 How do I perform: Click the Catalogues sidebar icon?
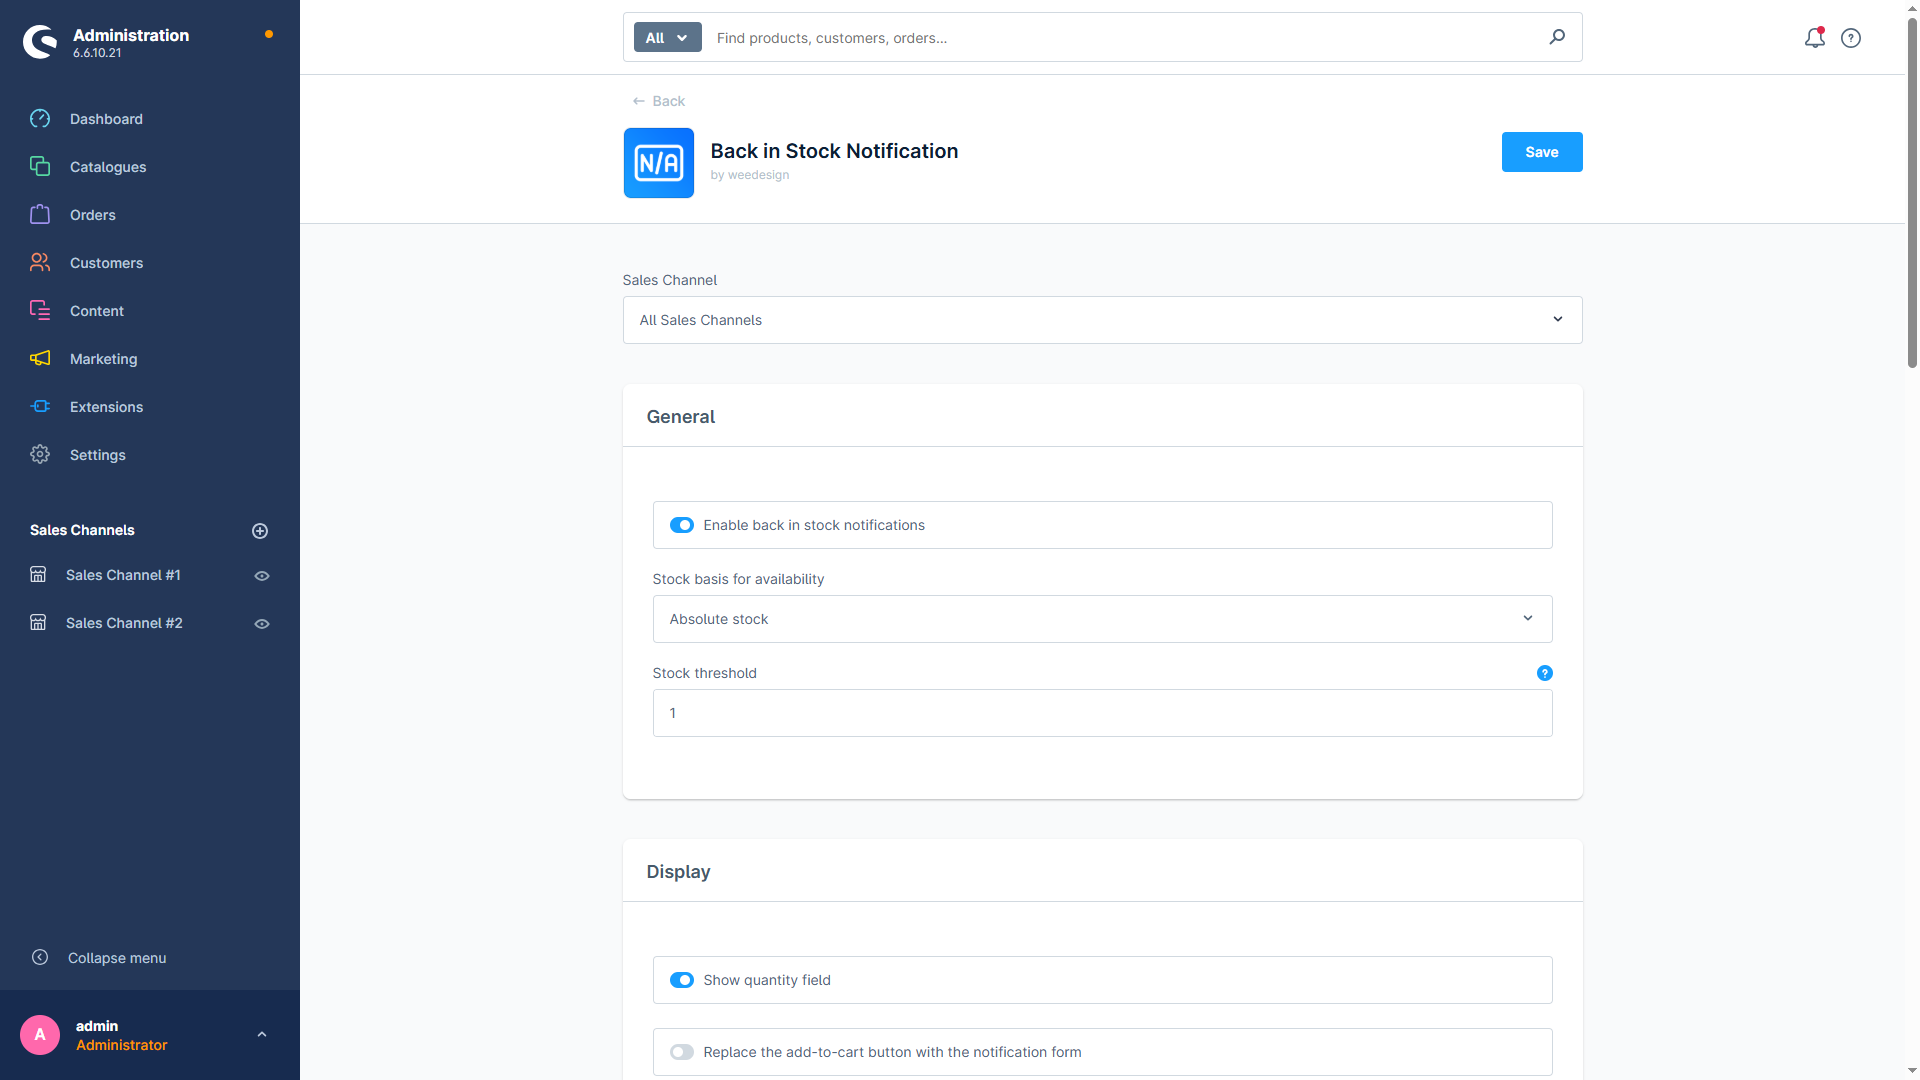click(40, 167)
